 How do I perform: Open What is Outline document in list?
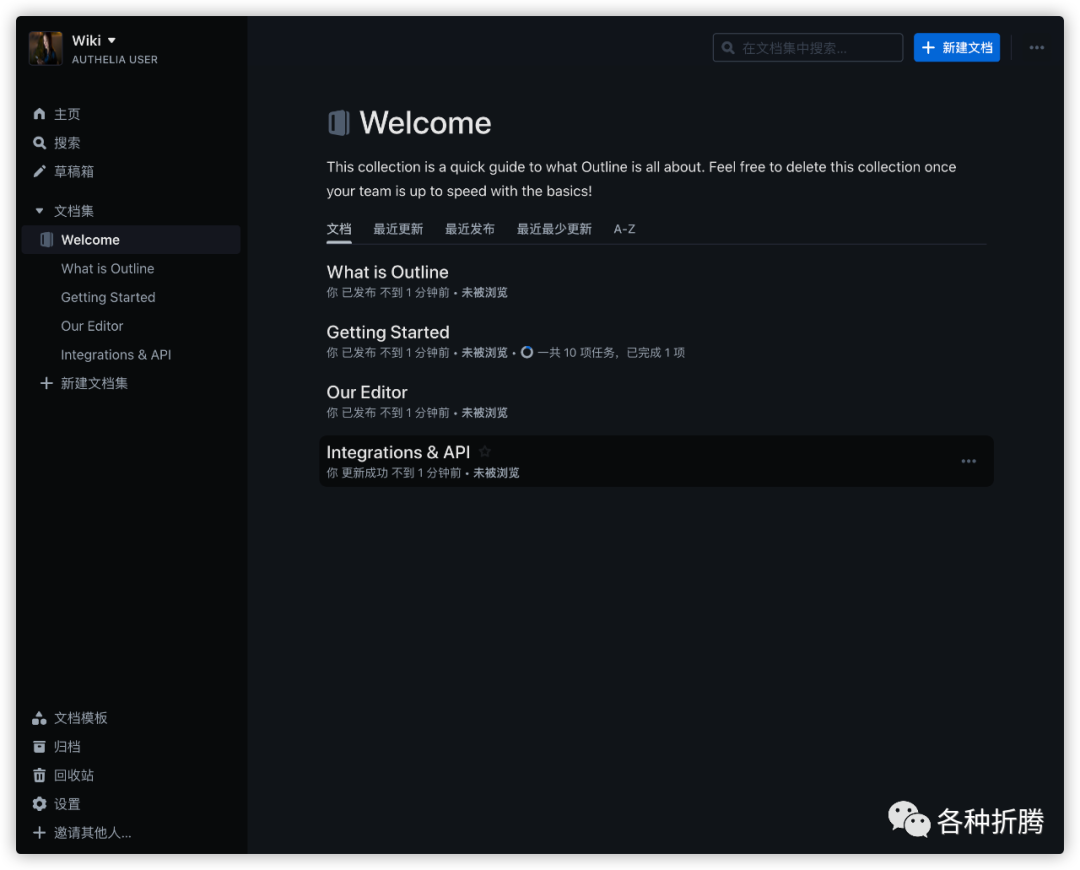(x=387, y=272)
